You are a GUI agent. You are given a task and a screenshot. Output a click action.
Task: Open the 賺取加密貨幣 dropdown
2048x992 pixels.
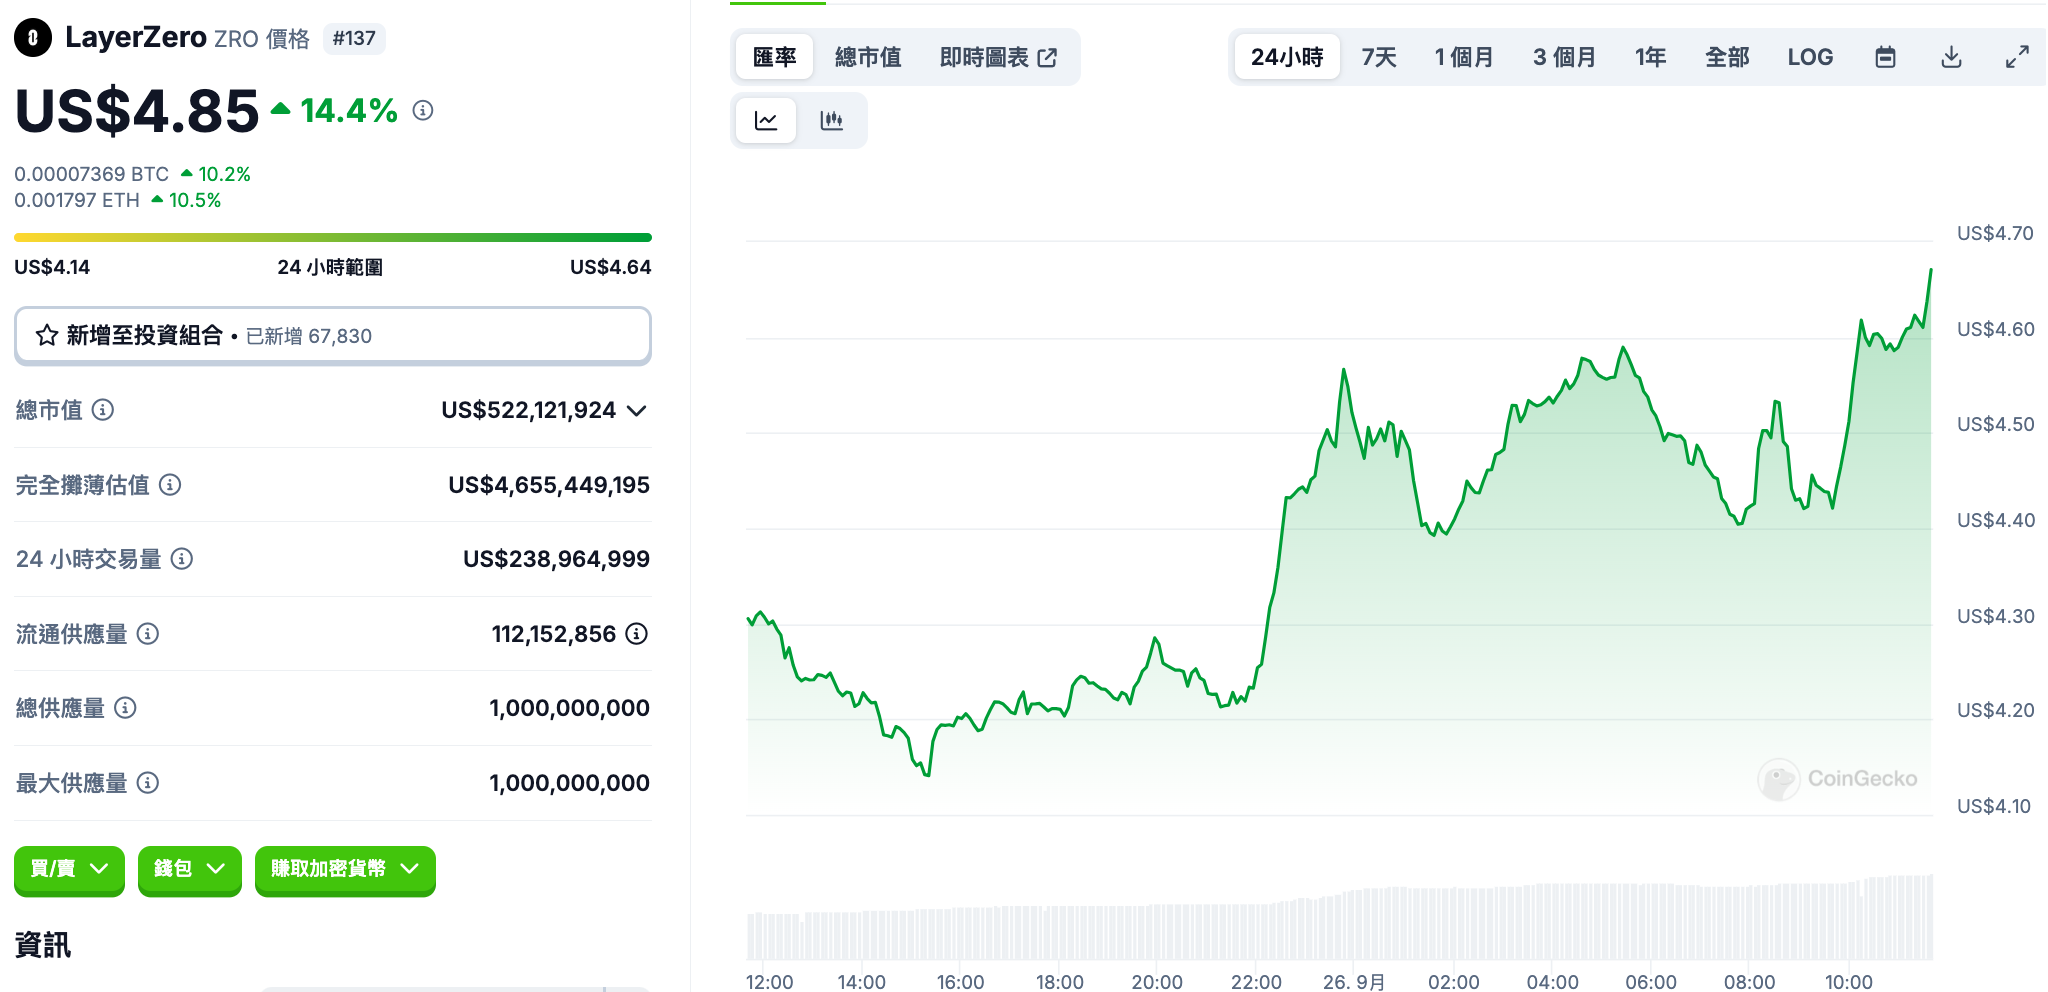345,869
